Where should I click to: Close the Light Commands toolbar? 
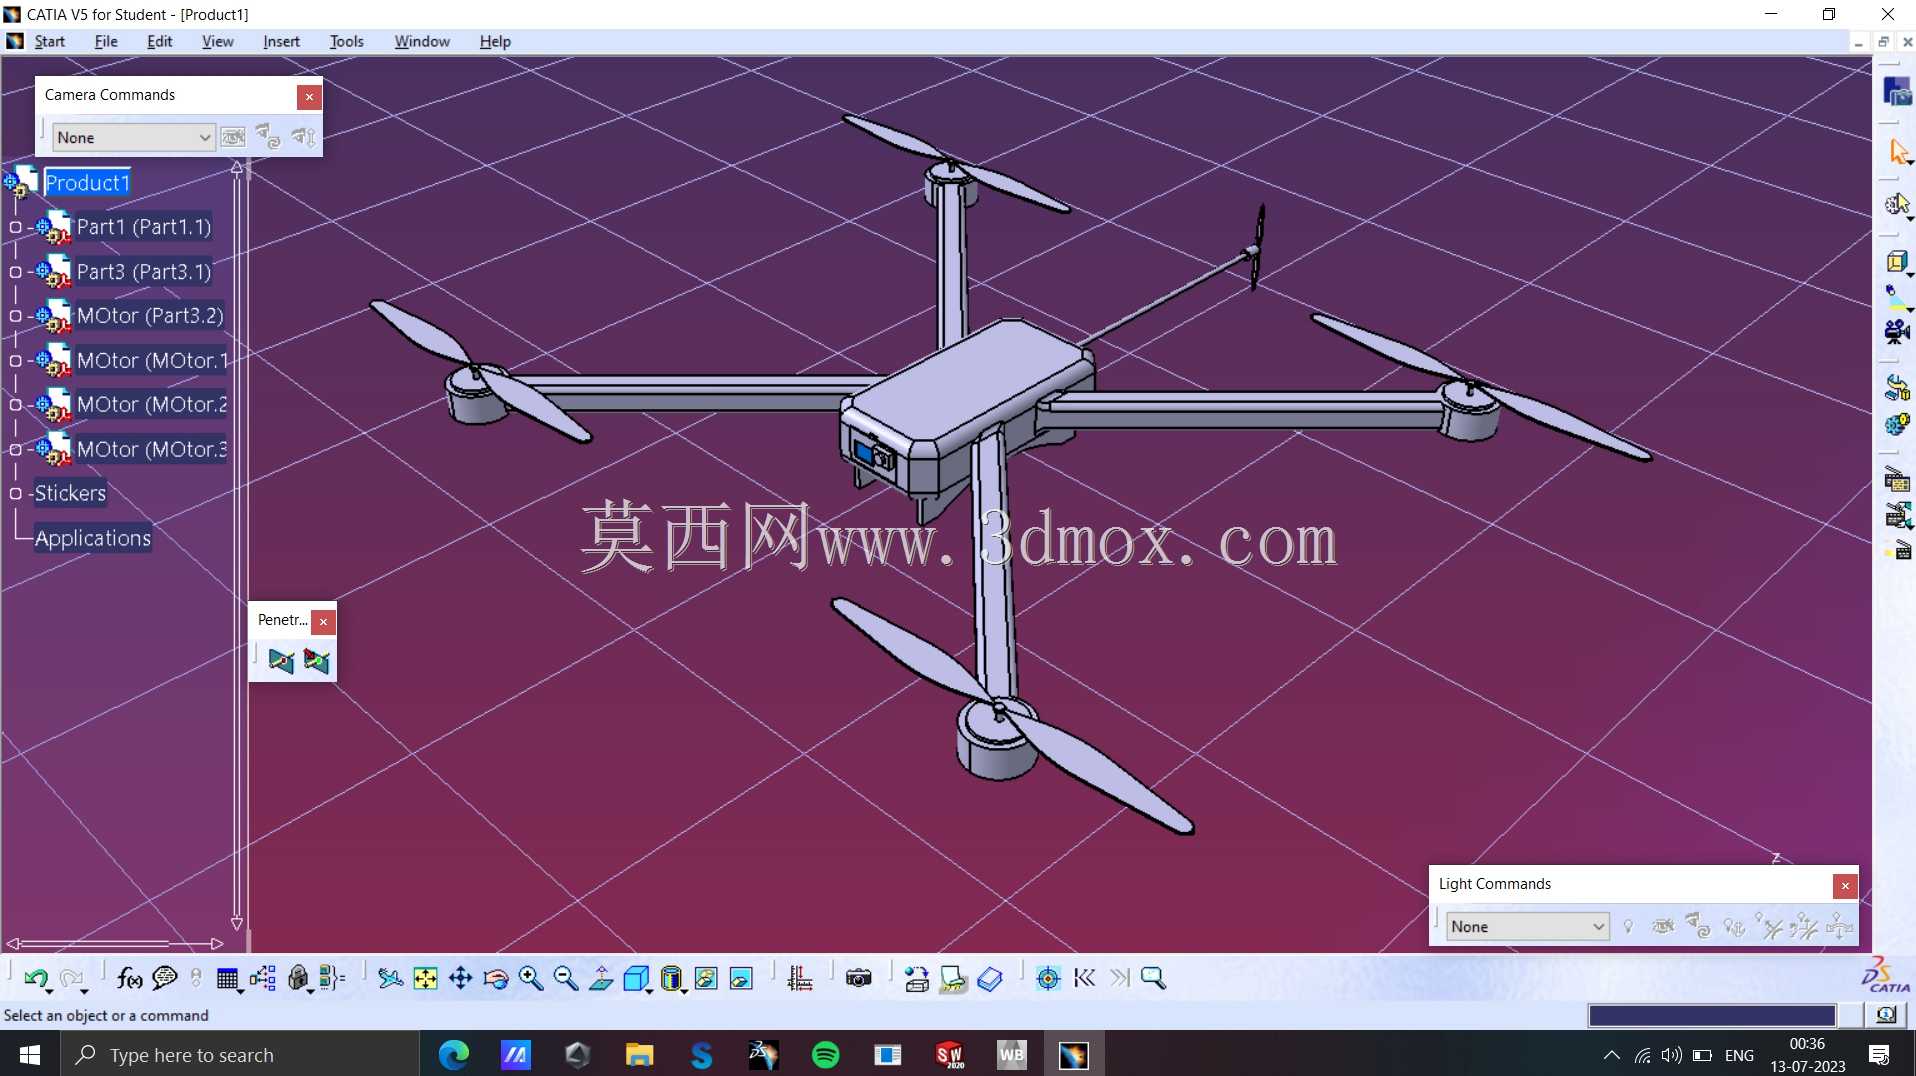[x=1845, y=886]
